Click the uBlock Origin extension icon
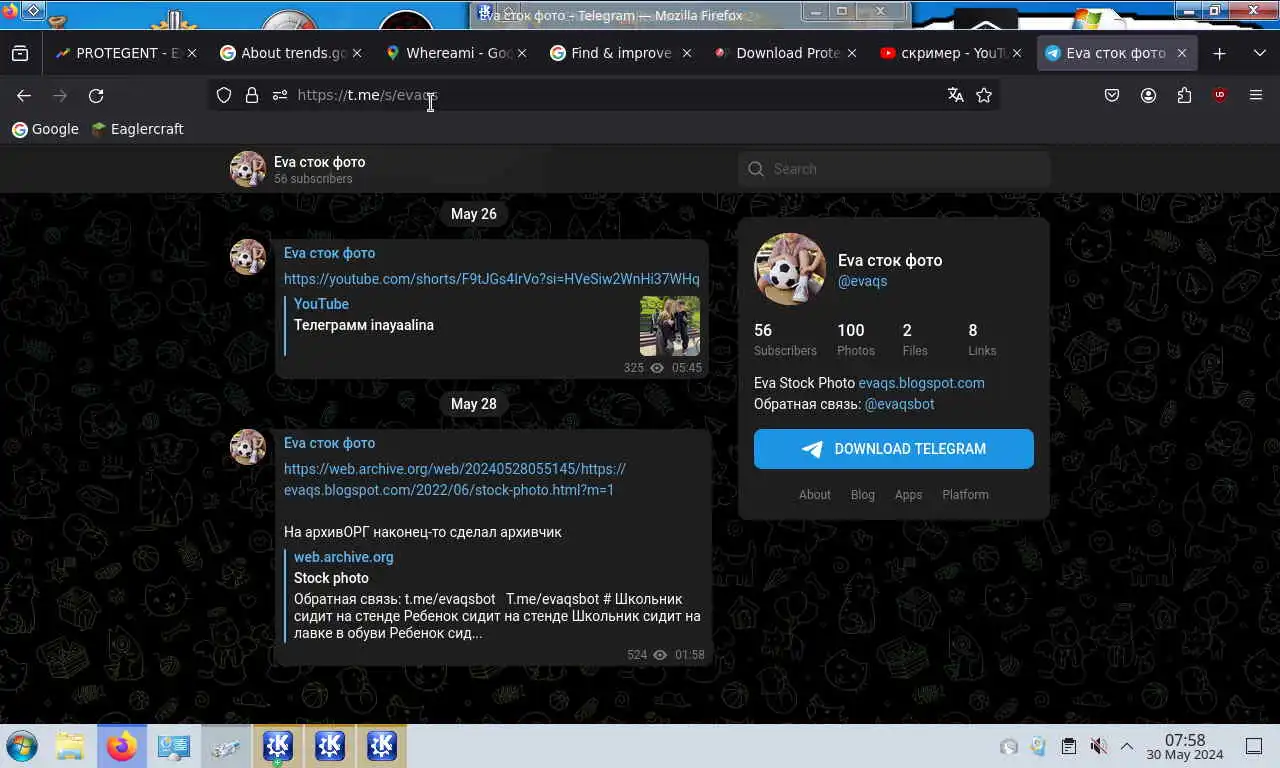Image resolution: width=1280 pixels, height=768 pixels. tap(1220, 95)
